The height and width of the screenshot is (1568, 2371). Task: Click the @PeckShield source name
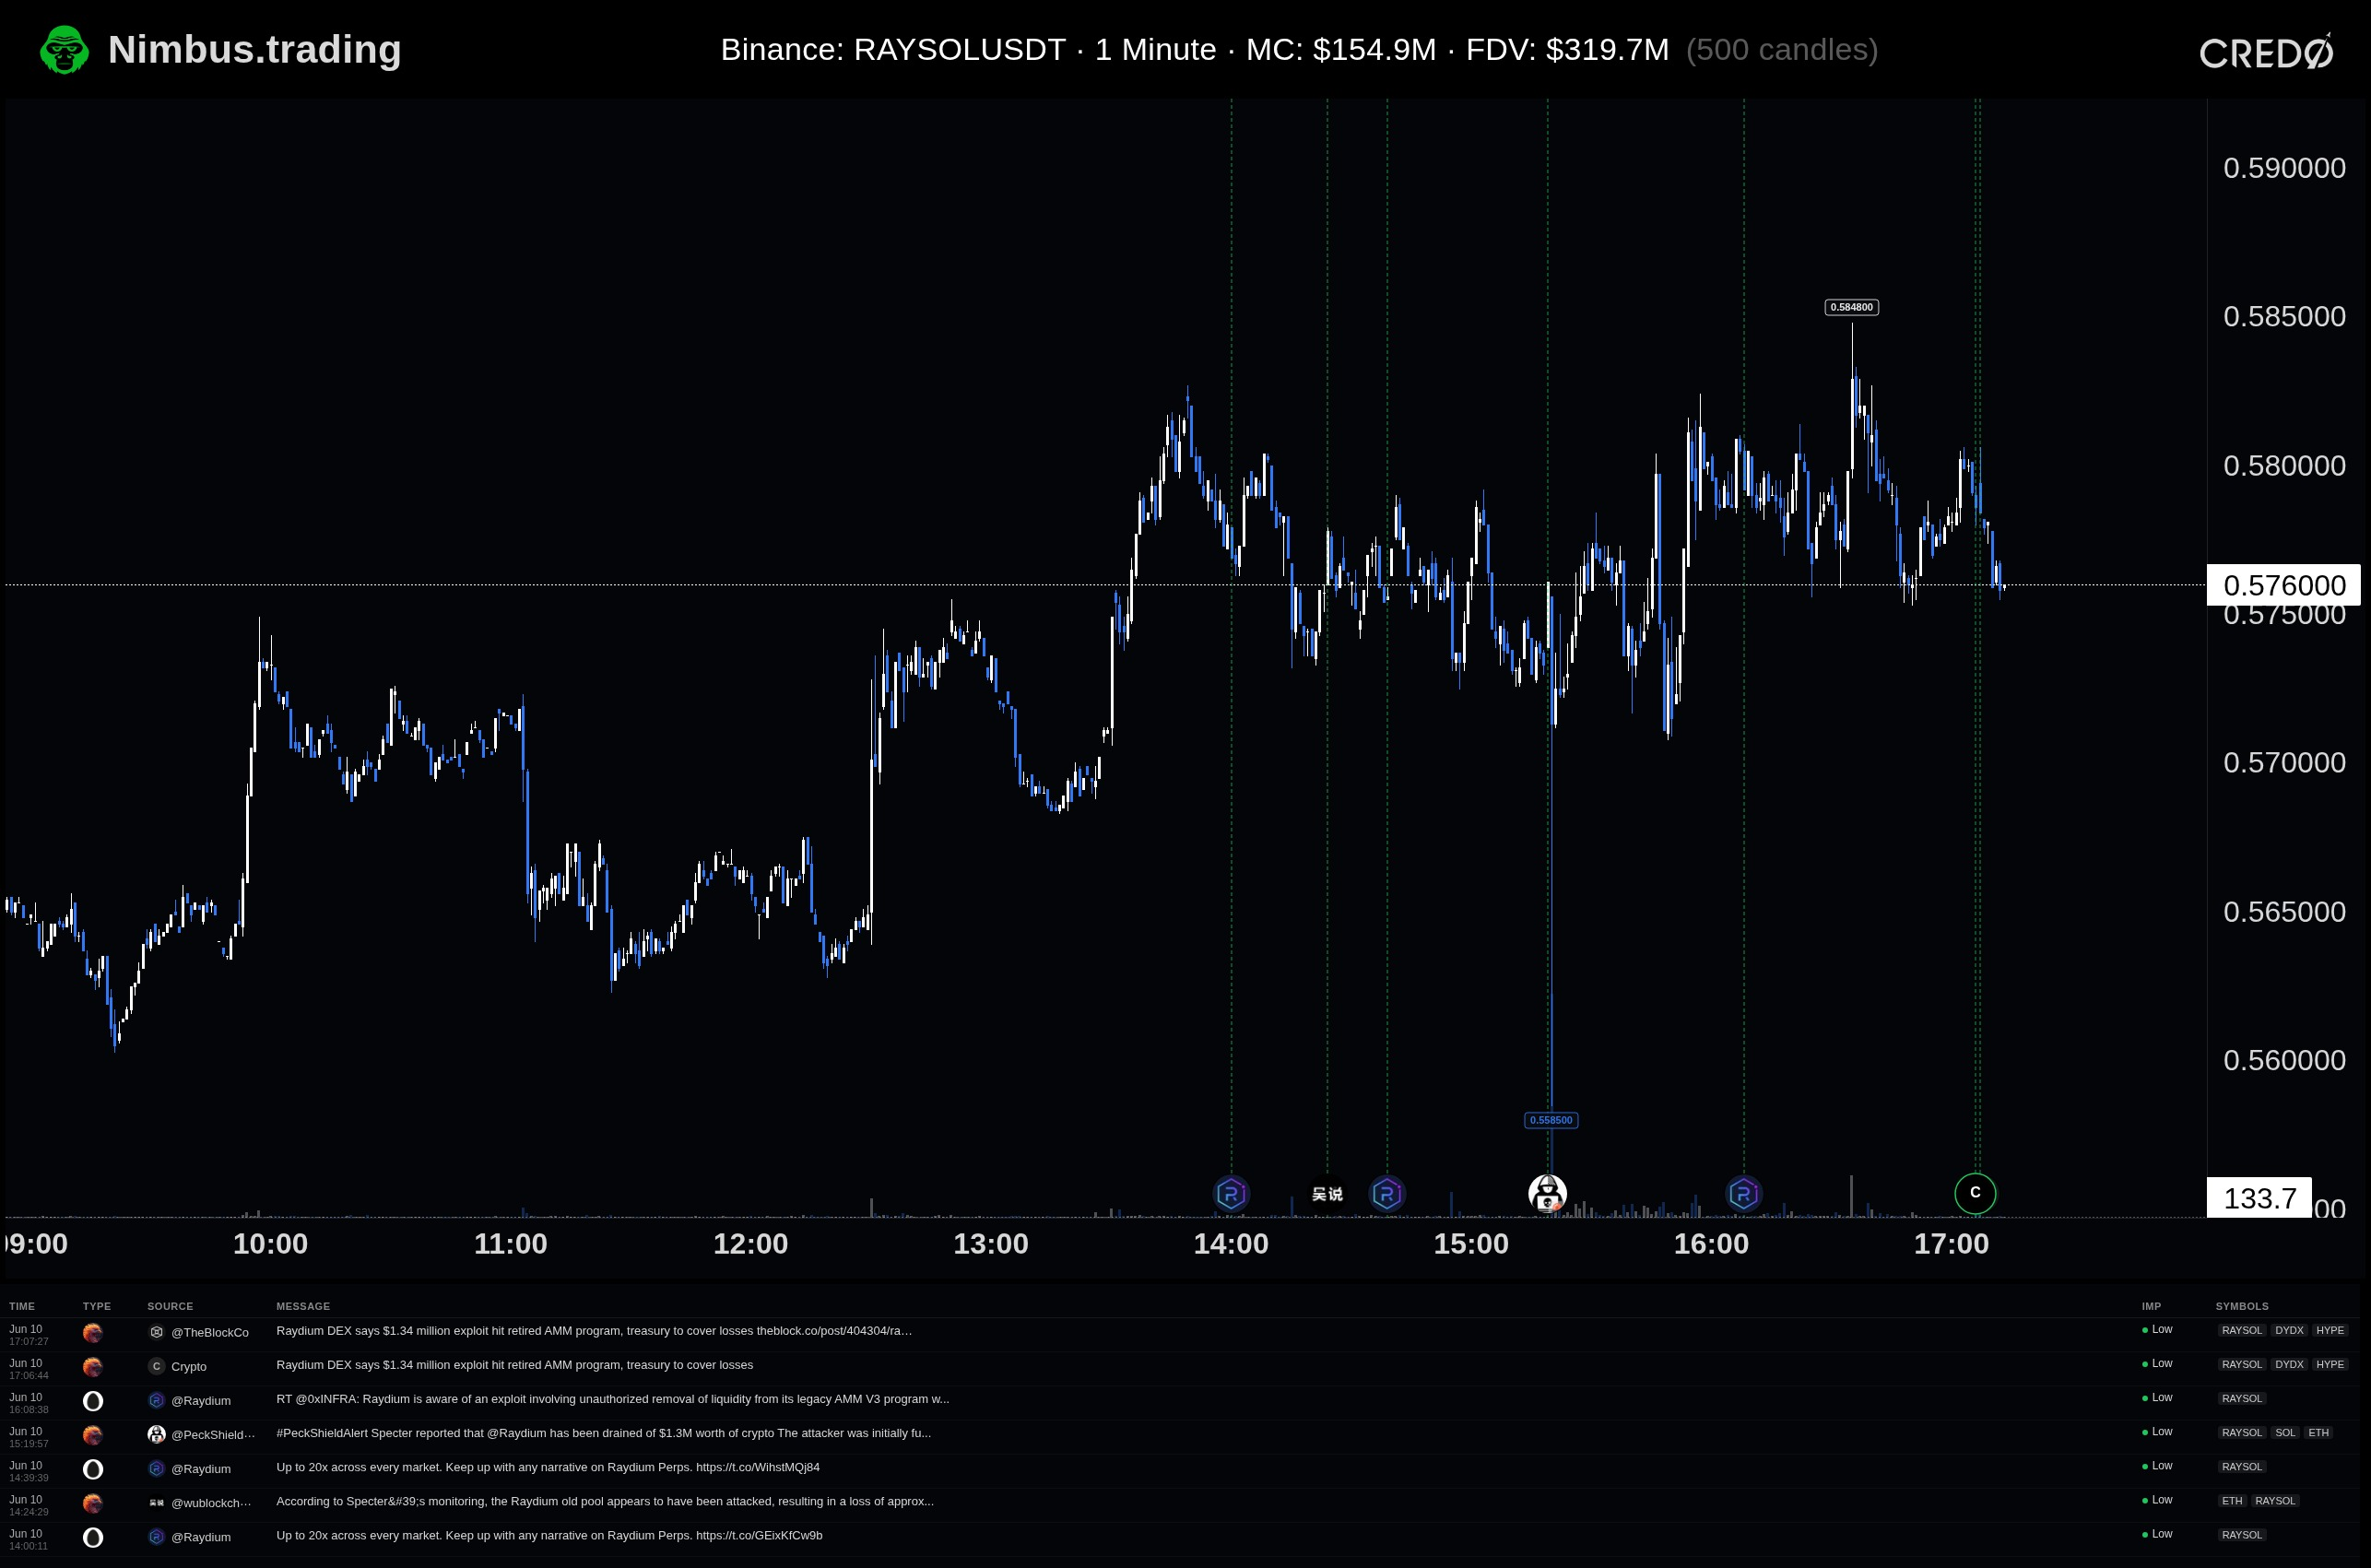click(213, 1435)
